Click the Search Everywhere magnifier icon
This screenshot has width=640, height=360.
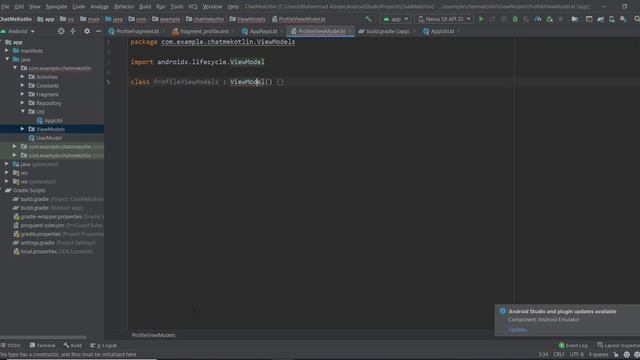[x=636, y=19]
